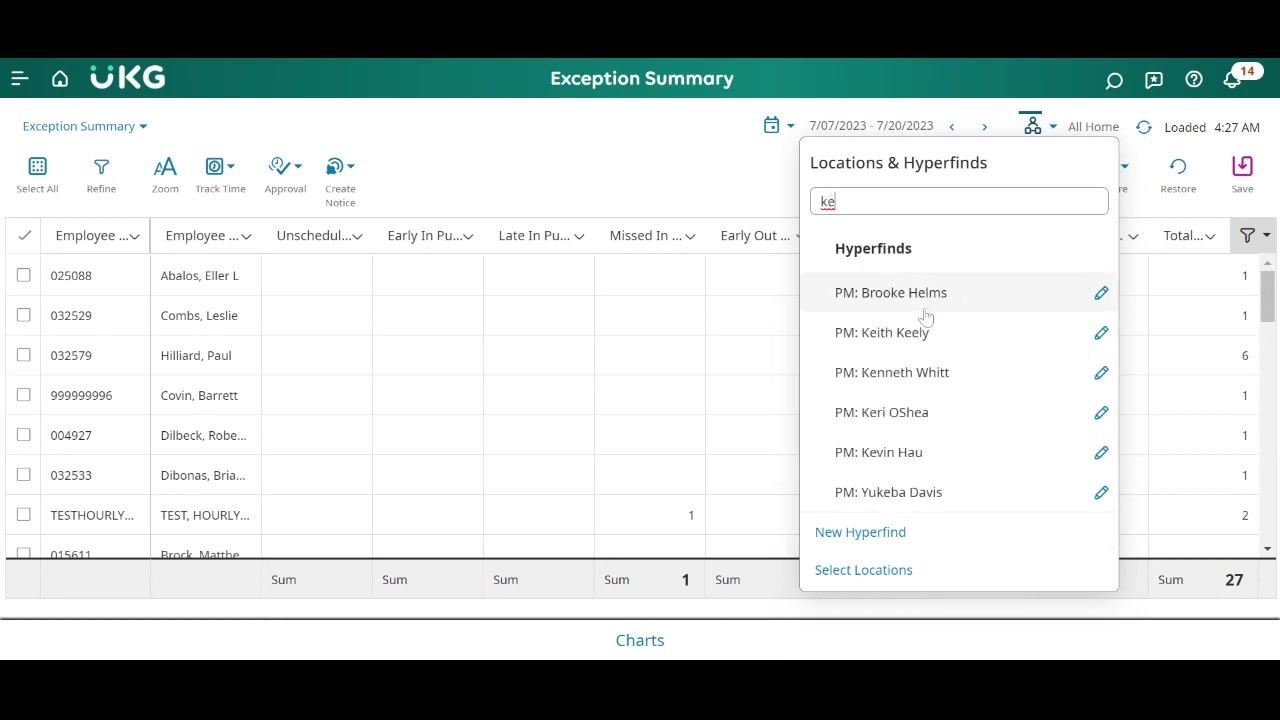This screenshot has height=720, width=1280.
Task: Select the PM: Kevin Hau hyperfind
Action: coord(878,453)
